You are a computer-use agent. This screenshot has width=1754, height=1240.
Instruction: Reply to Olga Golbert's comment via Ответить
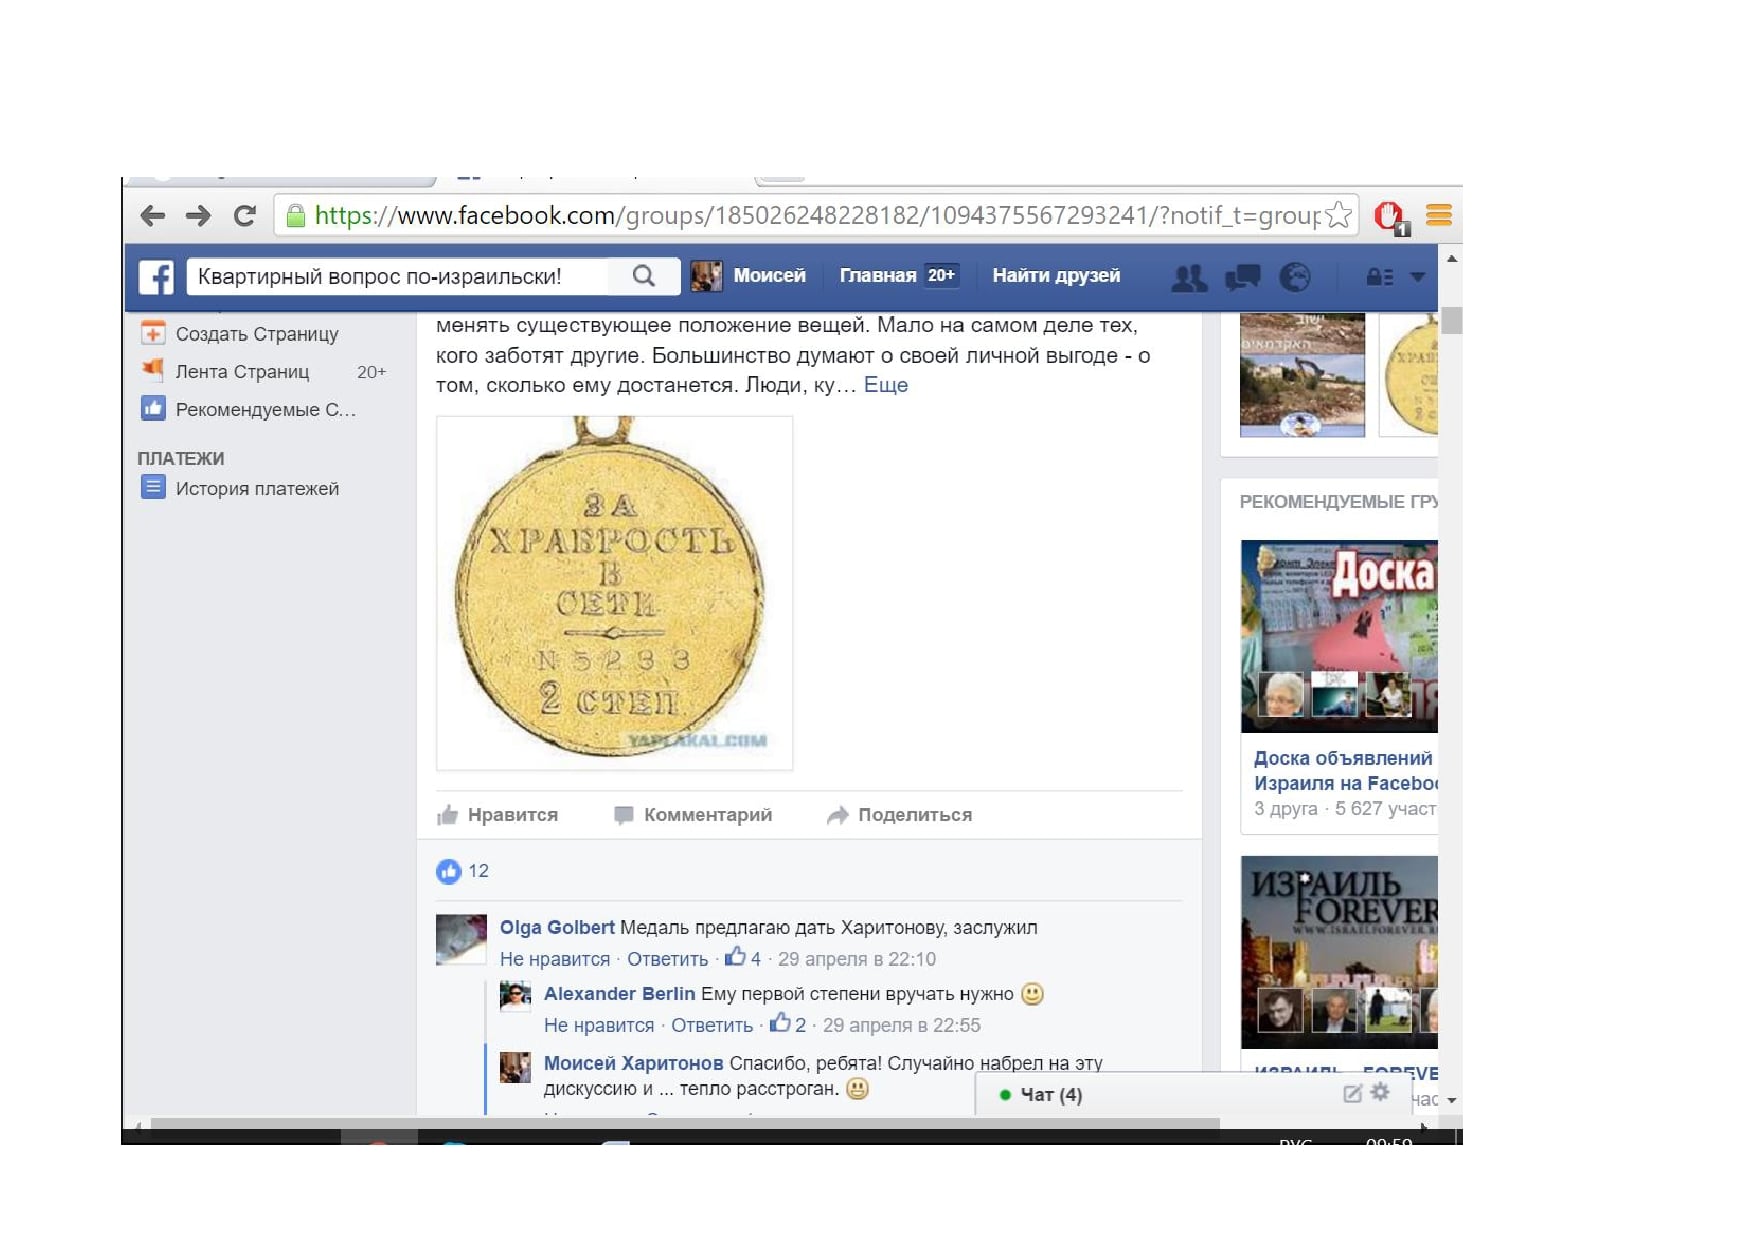(667, 959)
